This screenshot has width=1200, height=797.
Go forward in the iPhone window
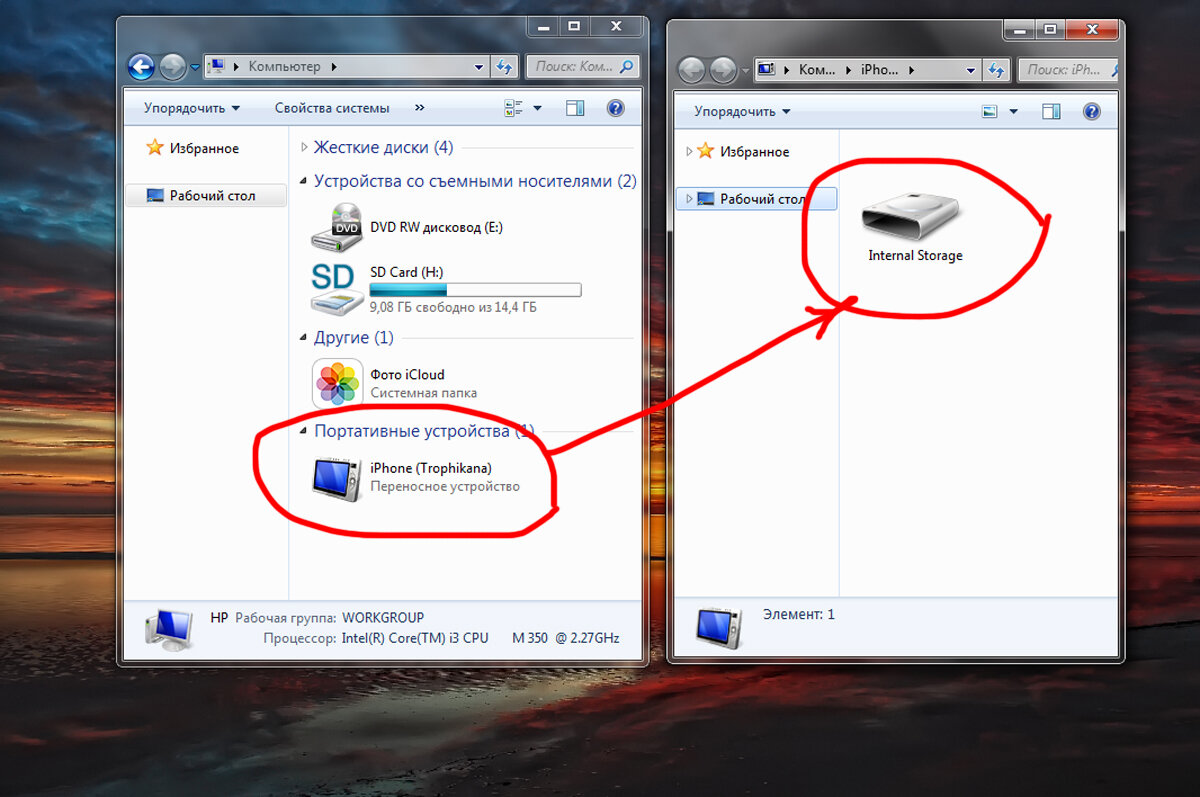(x=723, y=70)
